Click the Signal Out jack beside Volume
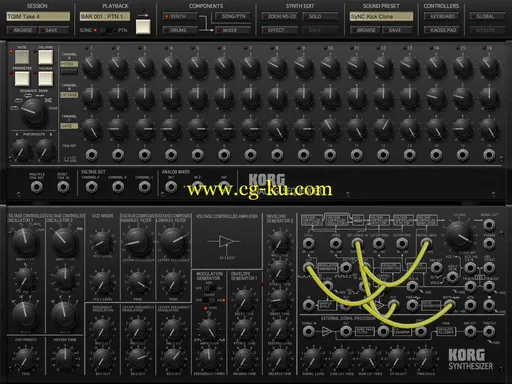The width and height of the screenshot is (512, 384). (x=489, y=225)
